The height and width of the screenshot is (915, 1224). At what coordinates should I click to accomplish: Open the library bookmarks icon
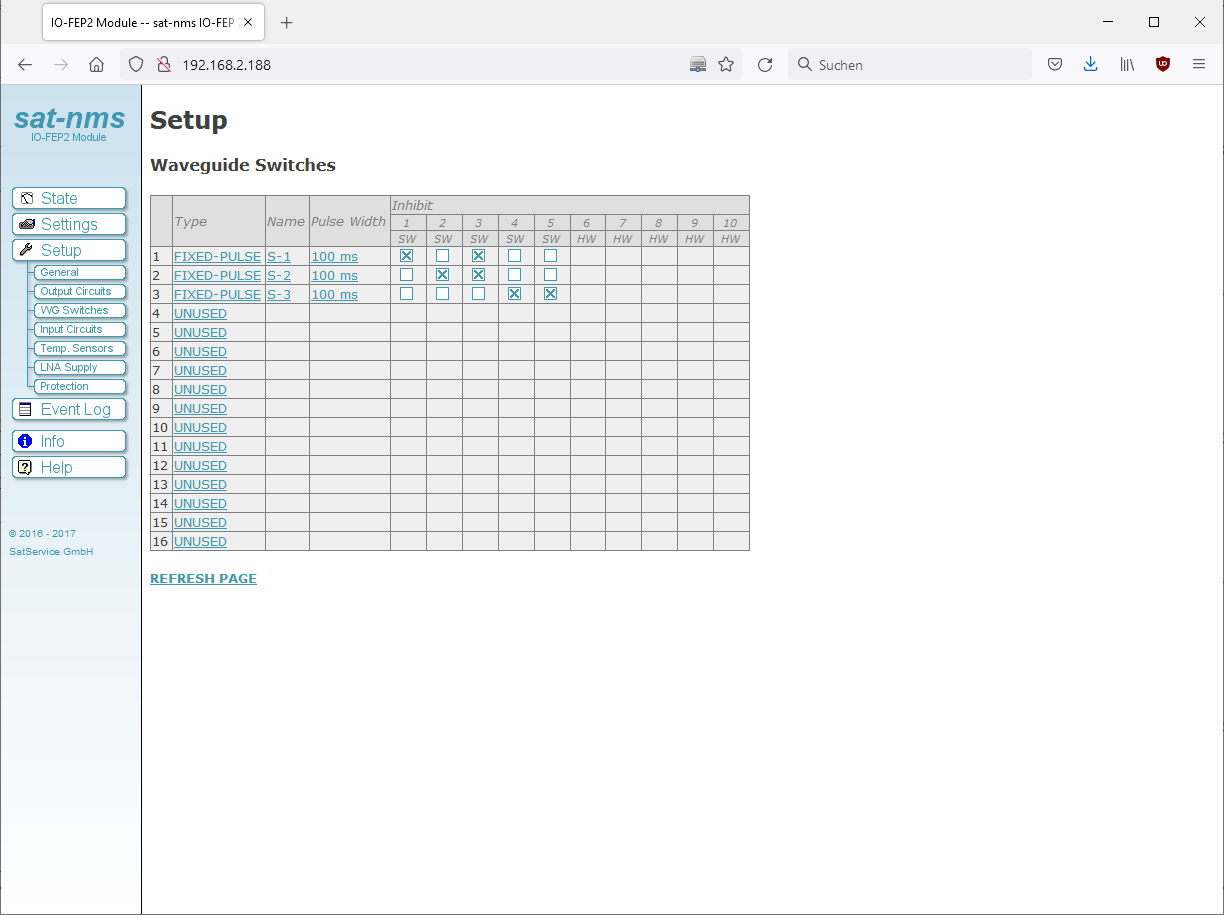point(1127,65)
